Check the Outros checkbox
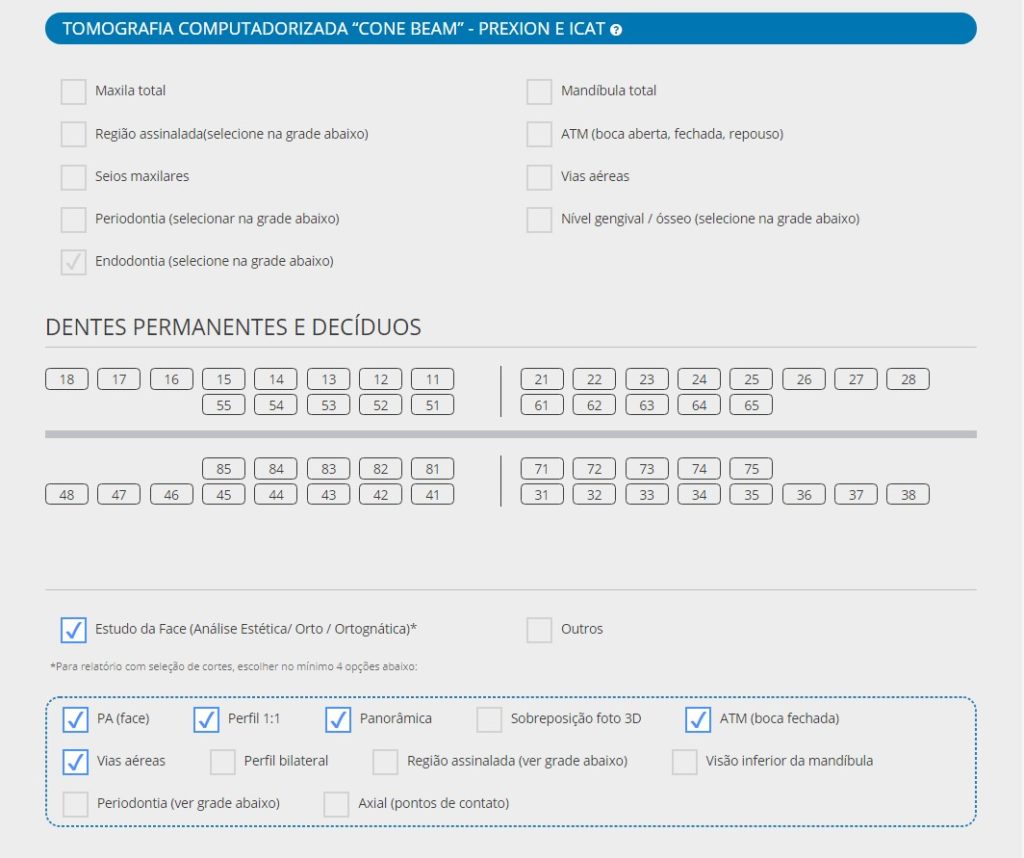Screen dimensions: 1024x858 click(x=539, y=629)
